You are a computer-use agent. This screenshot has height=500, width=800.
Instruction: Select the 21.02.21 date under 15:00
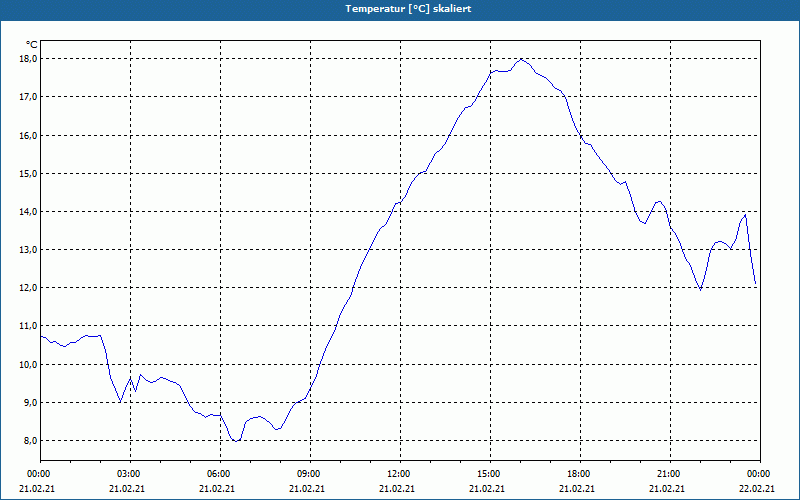(x=487, y=488)
